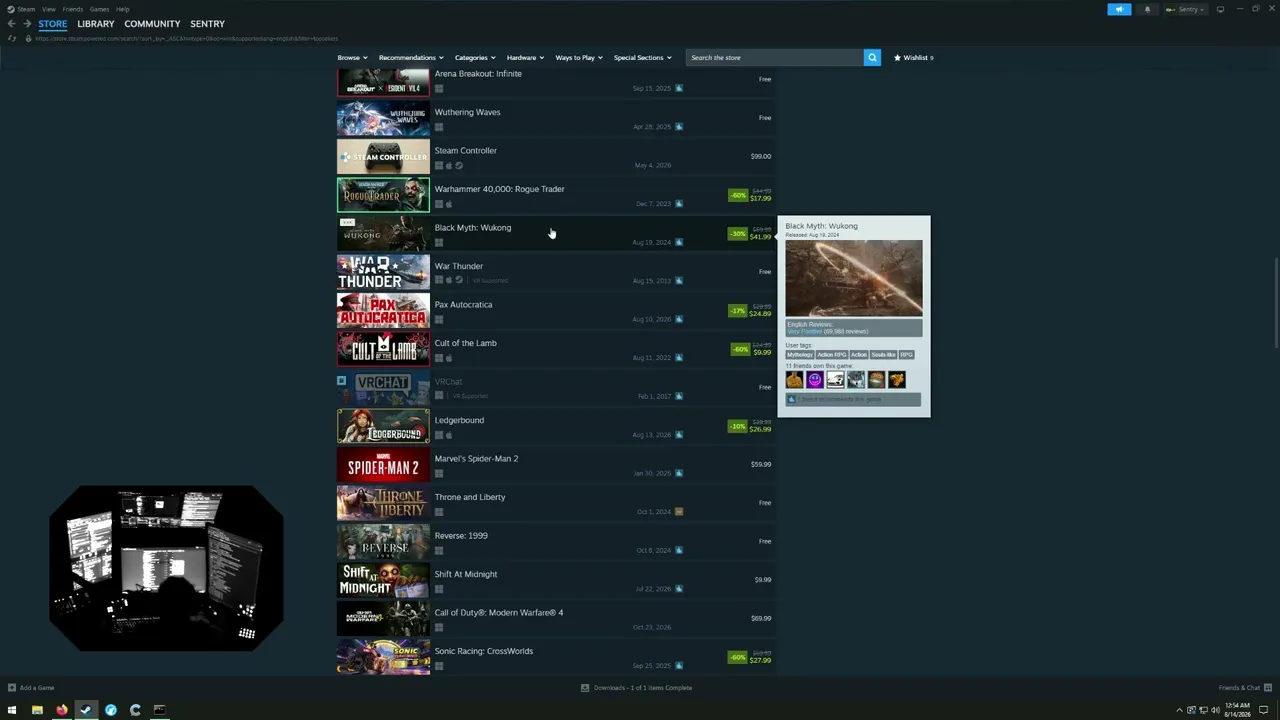Go forward with the Steam forward arrow

click(x=28, y=24)
